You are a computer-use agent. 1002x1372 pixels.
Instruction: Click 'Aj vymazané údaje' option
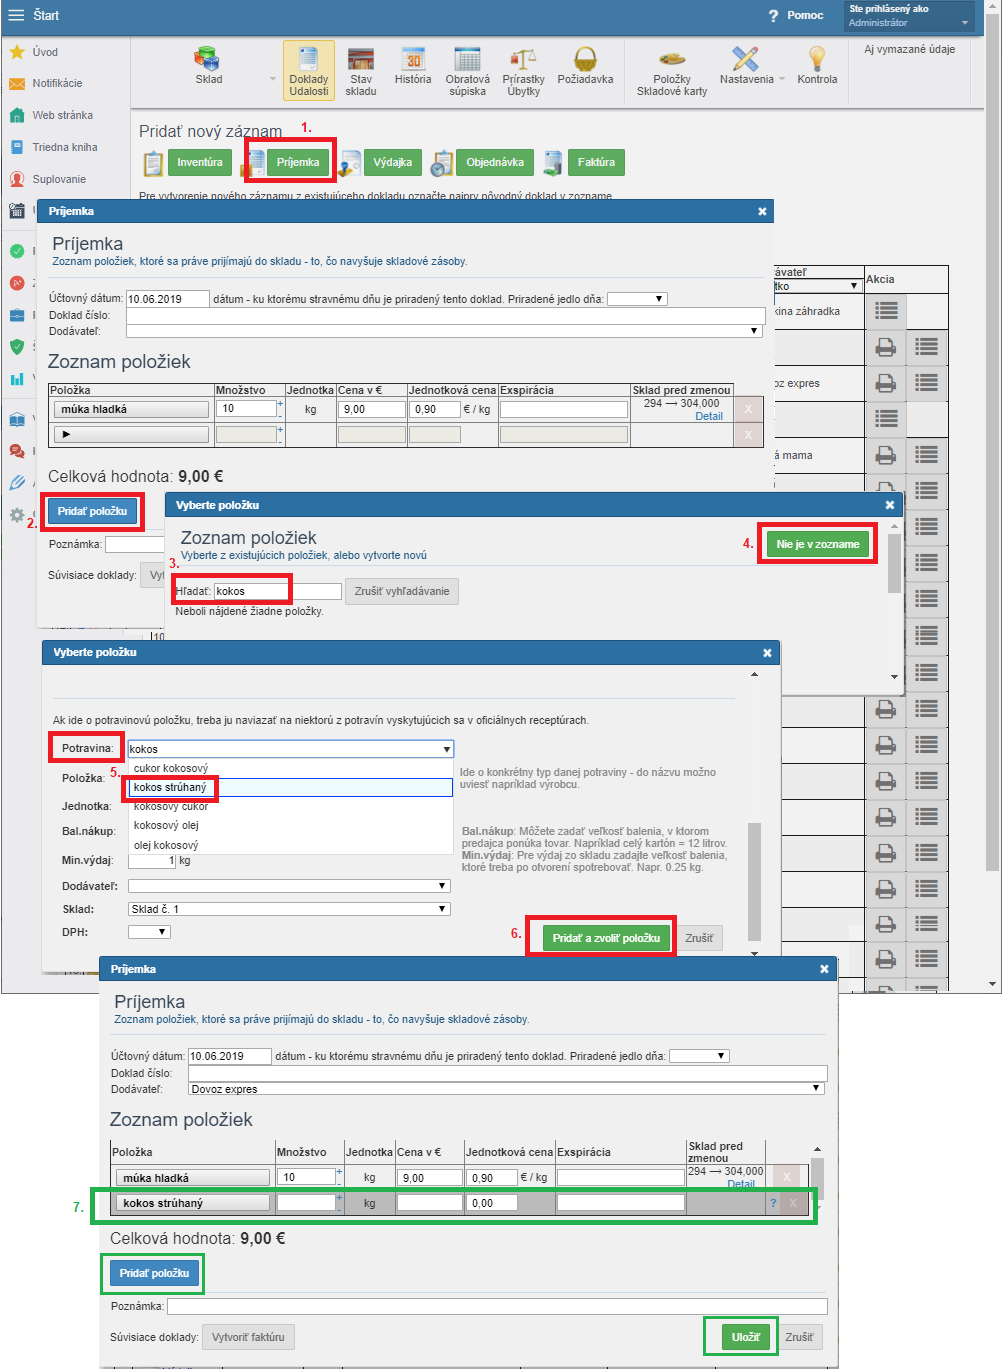click(x=910, y=49)
